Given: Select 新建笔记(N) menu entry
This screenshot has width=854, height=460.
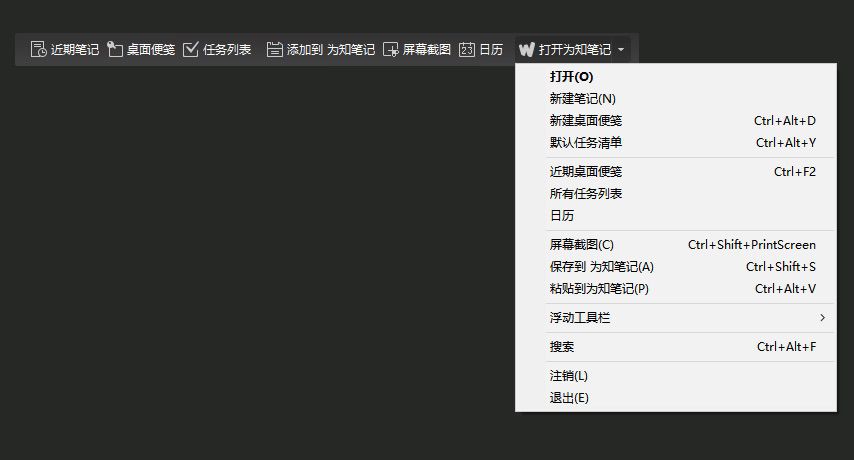Looking at the screenshot, I should [x=675, y=99].
